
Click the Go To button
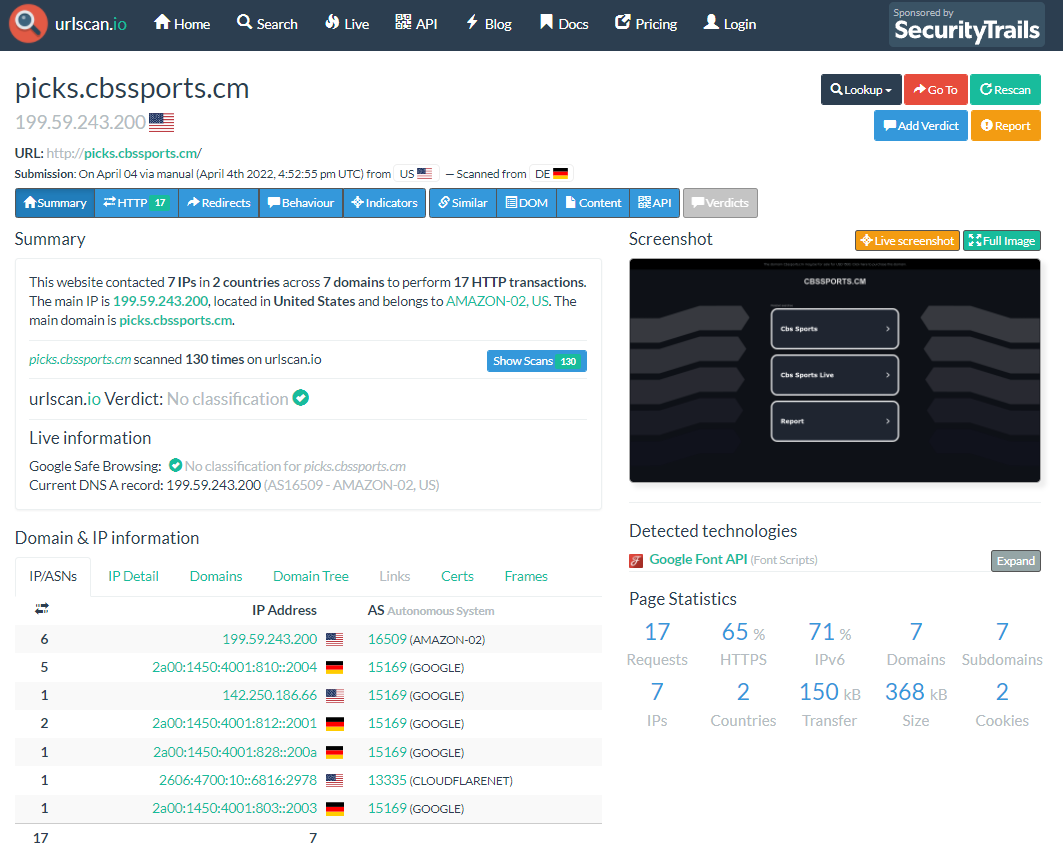936,89
